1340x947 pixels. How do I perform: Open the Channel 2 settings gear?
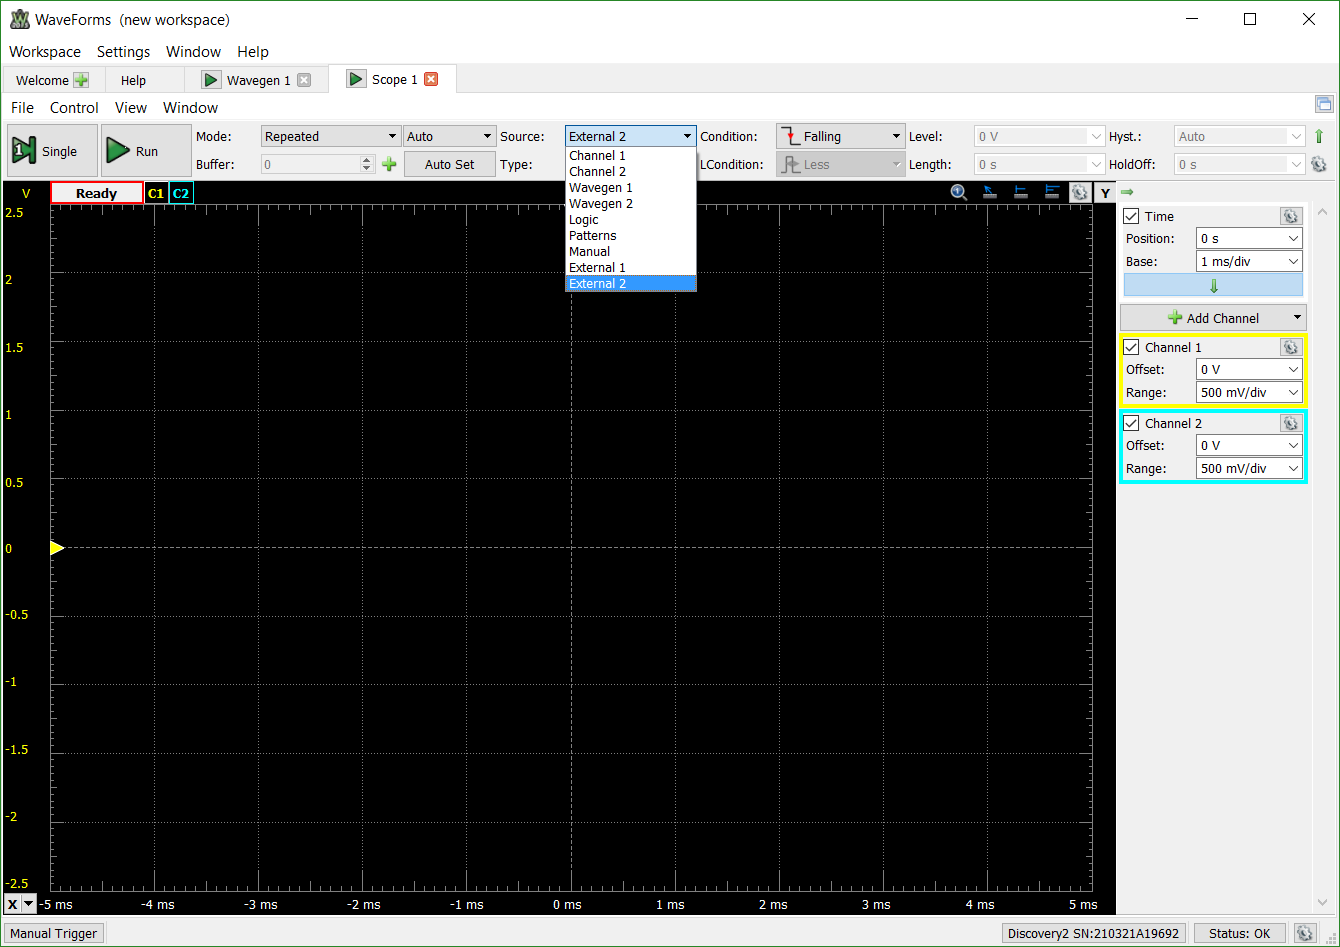pyautogui.click(x=1290, y=423)
